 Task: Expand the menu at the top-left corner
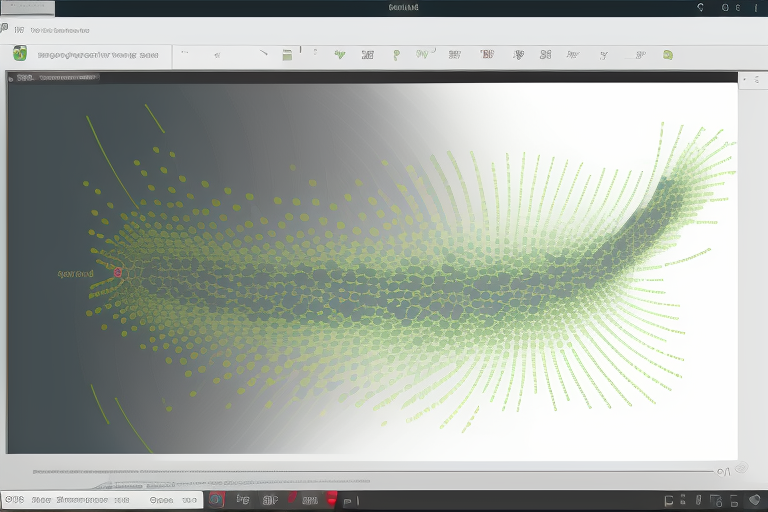pos(5,28)
